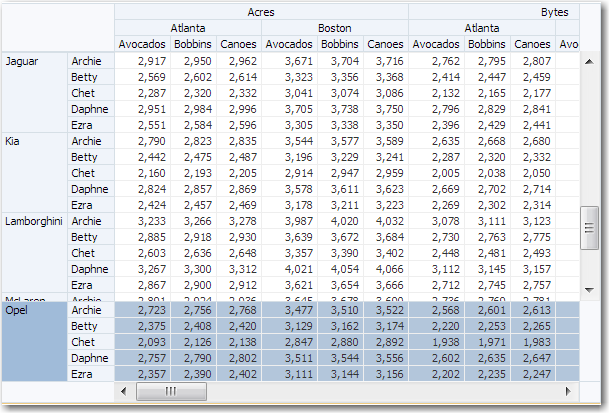Image resolution: width=609 pixels, height=413 pixels.
Task: Click Ezra row under Opel
Action: click(x=90, y=374)
